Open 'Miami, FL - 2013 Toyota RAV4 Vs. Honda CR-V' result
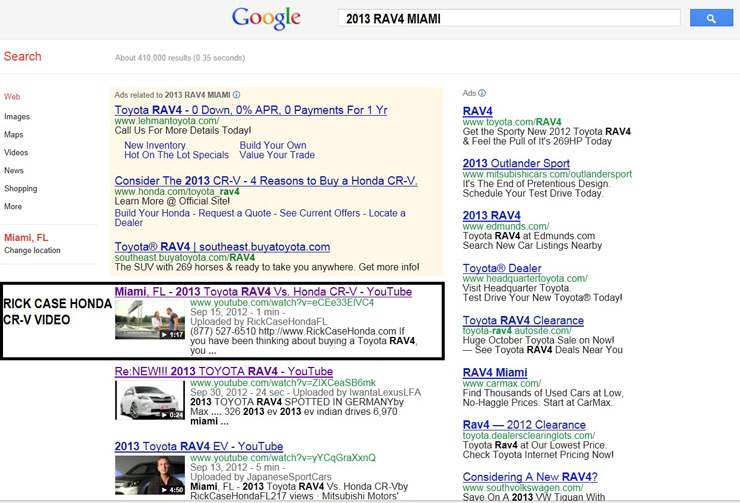The height and width of the screenshot is (503, 740). click(263, 292)
